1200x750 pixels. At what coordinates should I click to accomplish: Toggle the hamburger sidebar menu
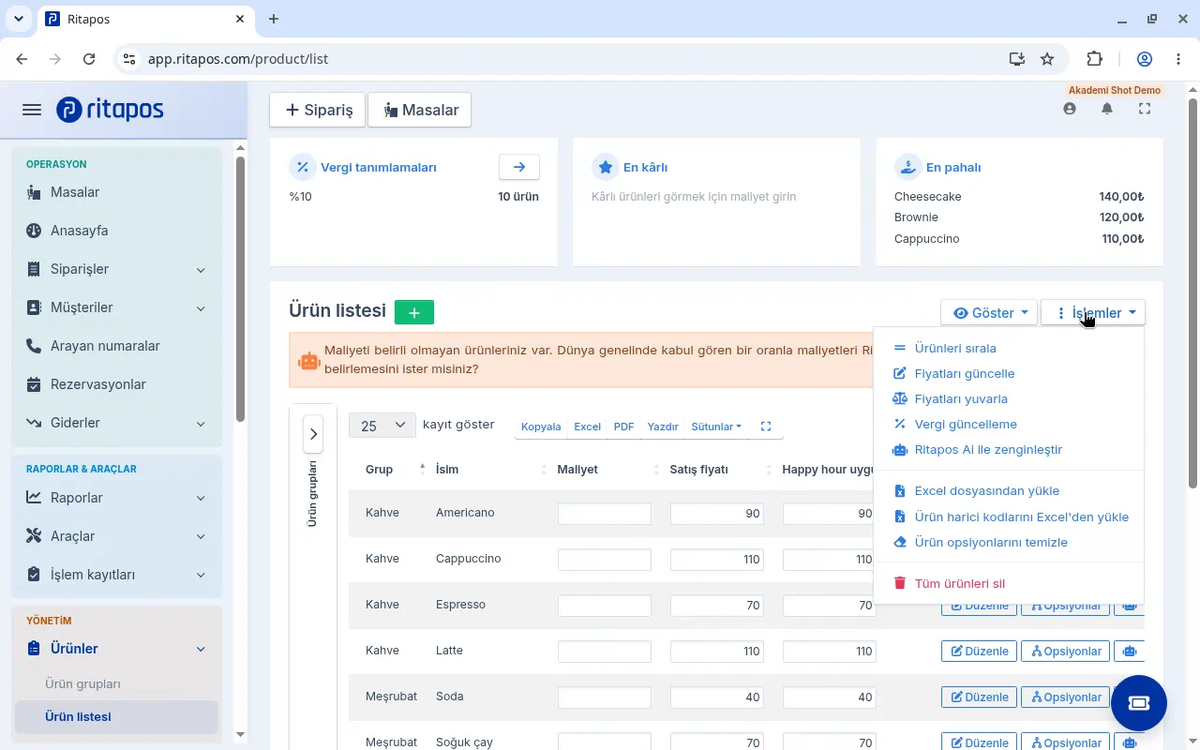coord(31,109)
